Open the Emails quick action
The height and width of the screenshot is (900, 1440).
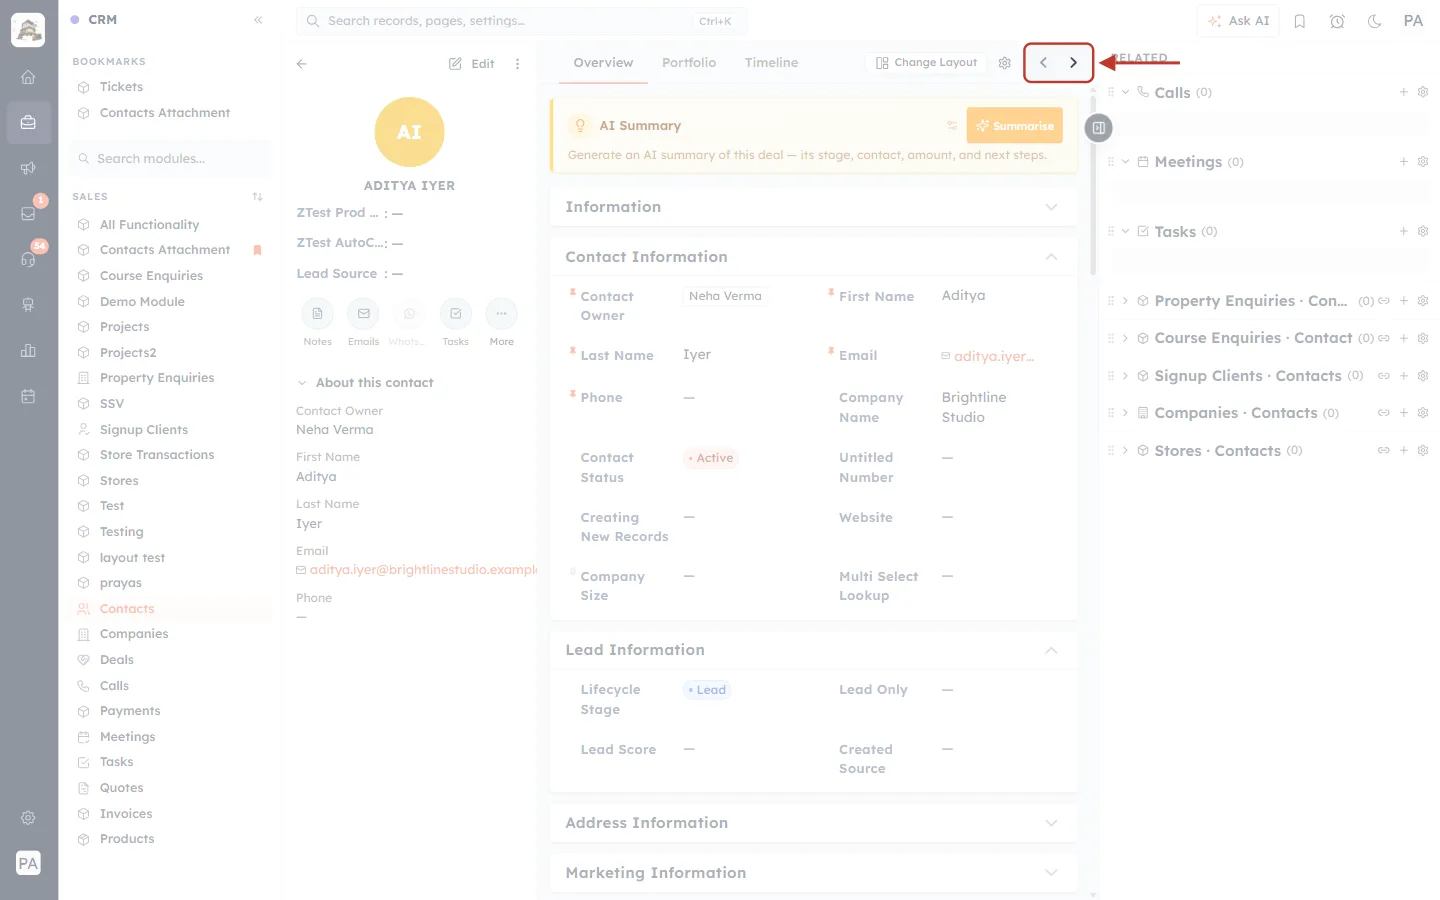363,314
